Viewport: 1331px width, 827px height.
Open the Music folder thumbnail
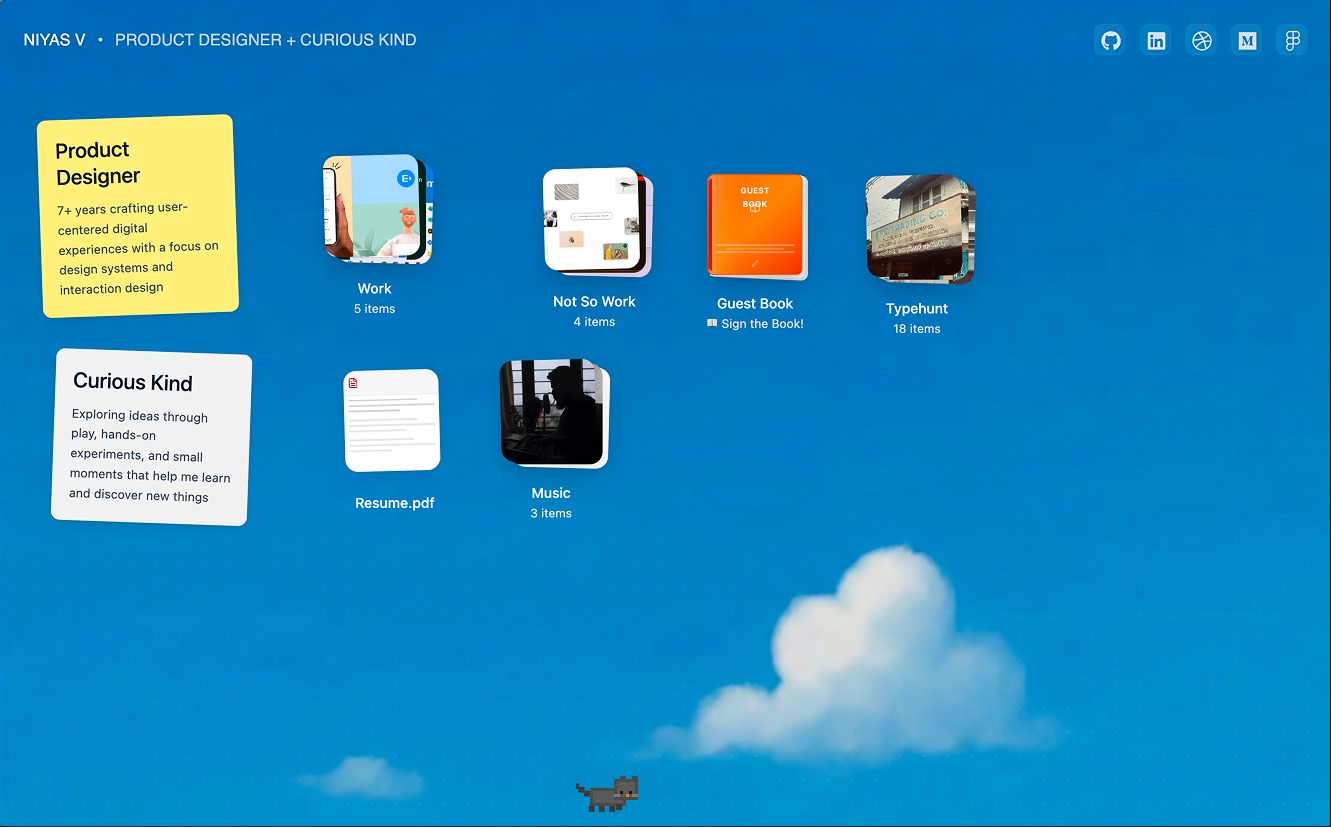[x=553, y=413]
